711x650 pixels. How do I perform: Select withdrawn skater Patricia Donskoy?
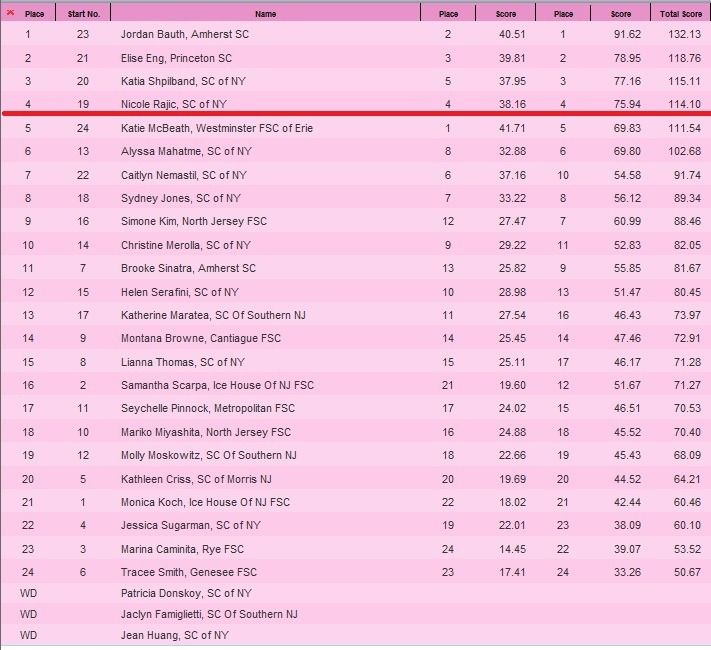click(x=186, y=593)
